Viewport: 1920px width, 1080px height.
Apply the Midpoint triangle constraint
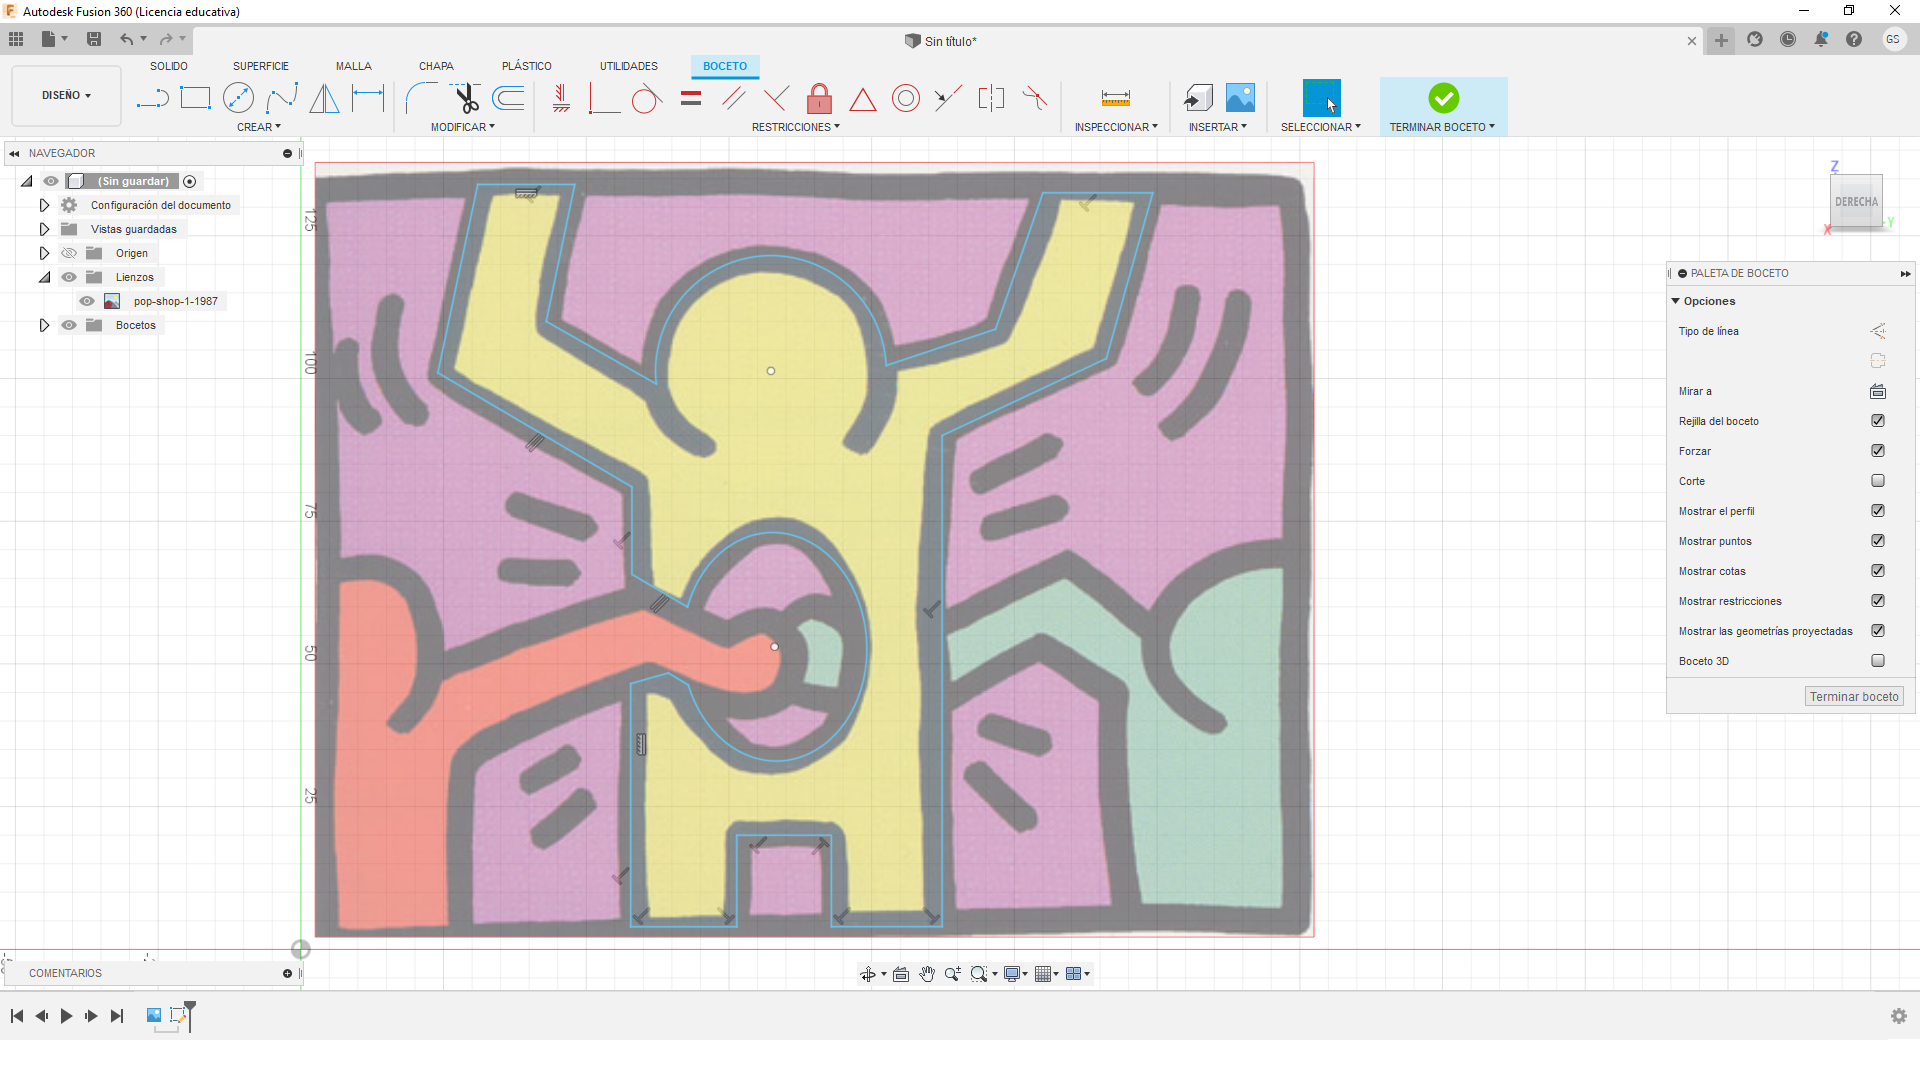click(x=863, y=99)
